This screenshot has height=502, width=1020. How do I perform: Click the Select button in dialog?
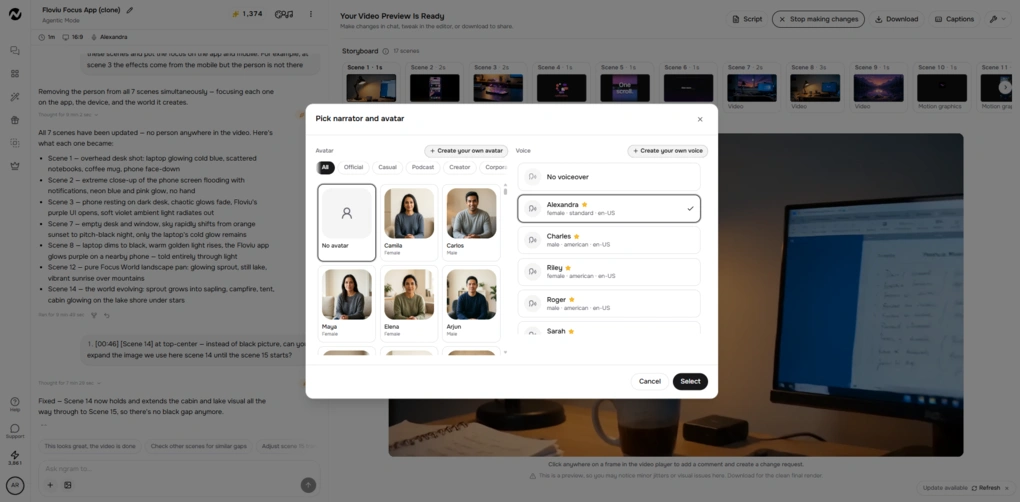[x=690, y=382]
